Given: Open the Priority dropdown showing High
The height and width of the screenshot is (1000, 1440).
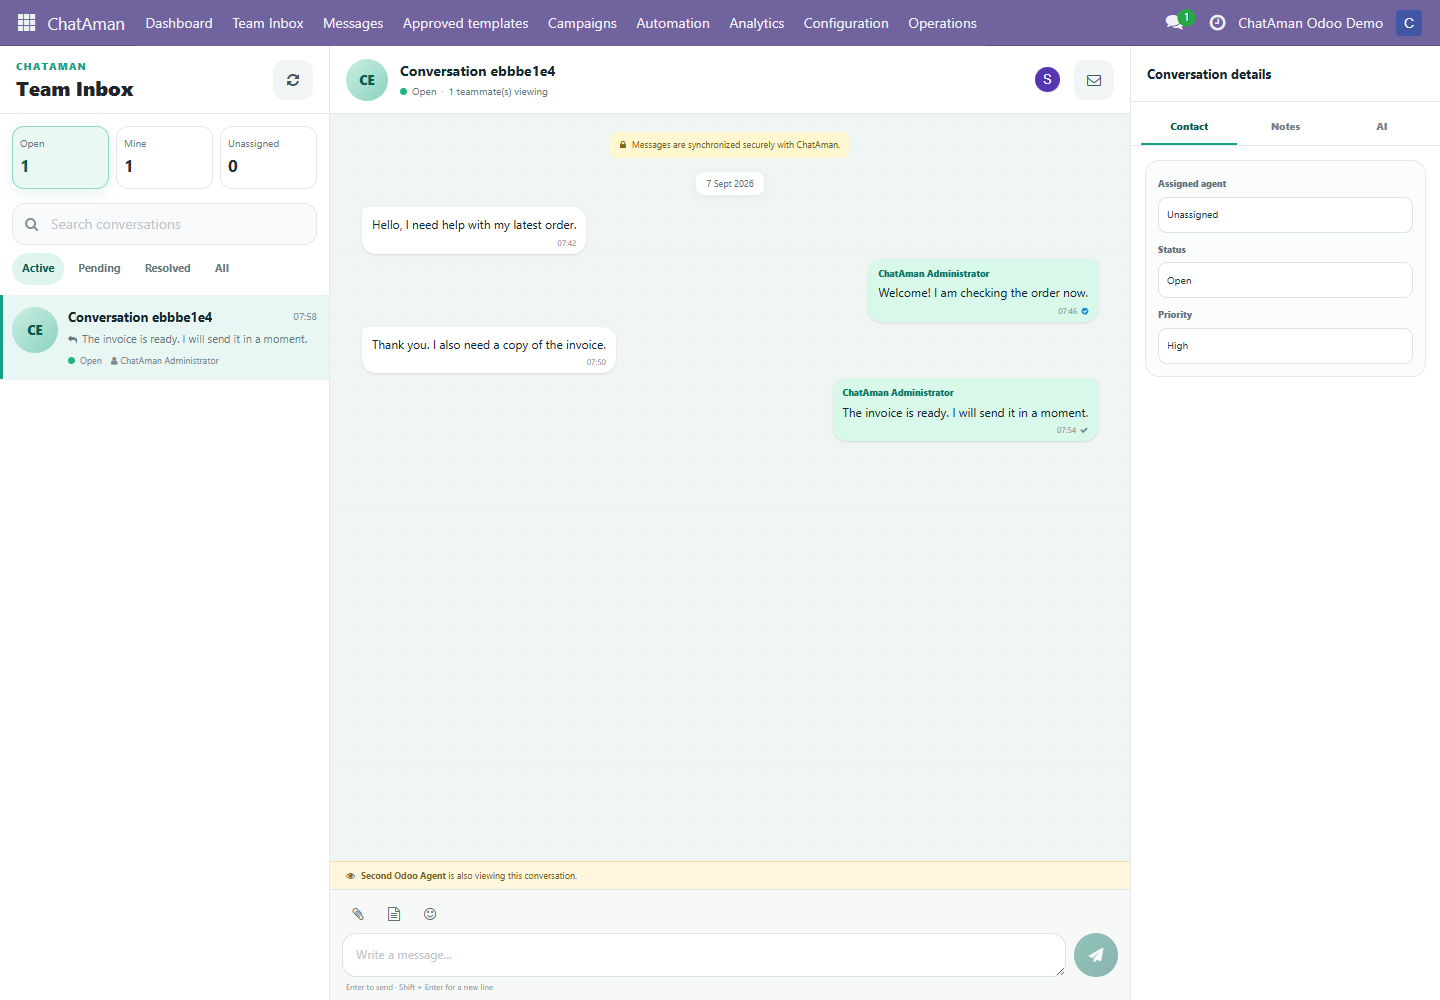Looking at the screenshot, I should (1285, 346).
